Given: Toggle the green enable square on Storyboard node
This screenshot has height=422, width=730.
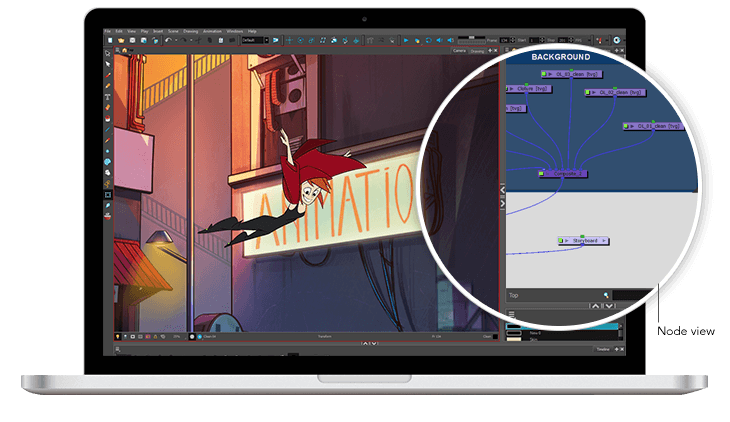Looking at the screenshot, I should pyautogui.click(x=561, y=241).
